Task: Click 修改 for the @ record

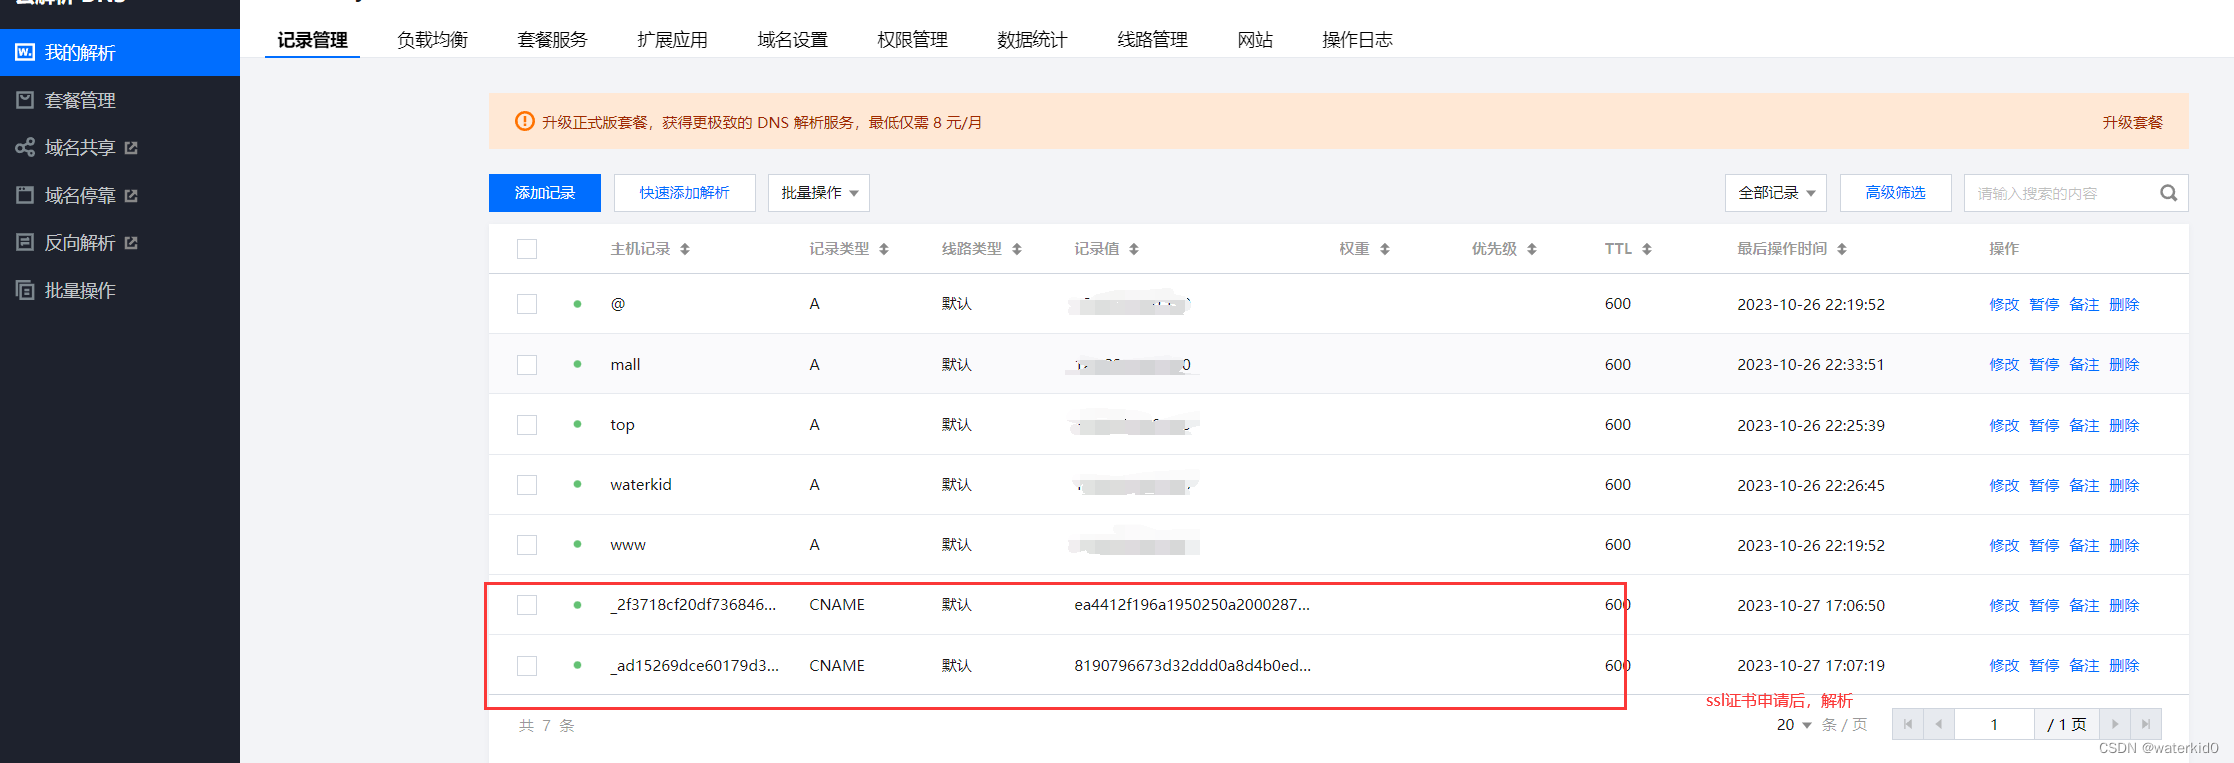Action: pyautogui.click(x=2004, y=305)
